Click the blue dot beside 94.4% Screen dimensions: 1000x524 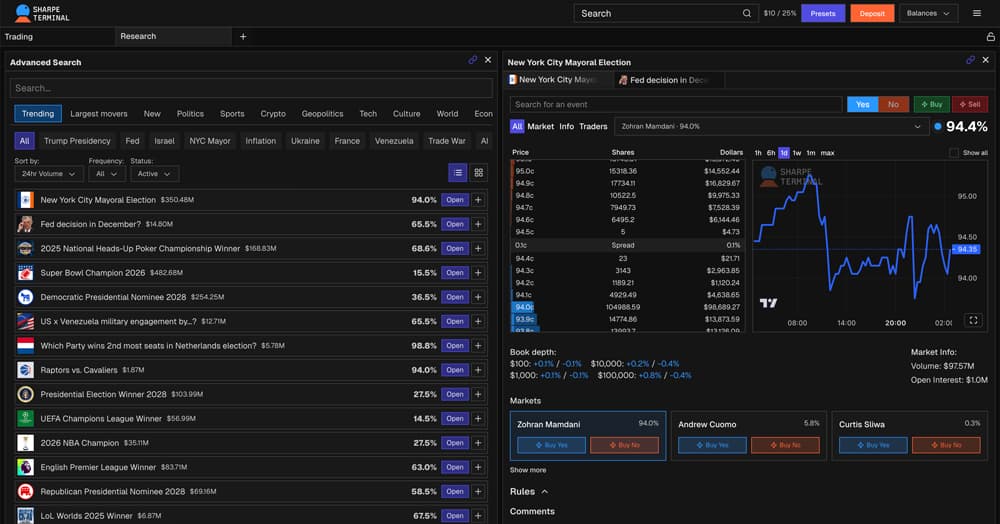[x=938, y=127]
